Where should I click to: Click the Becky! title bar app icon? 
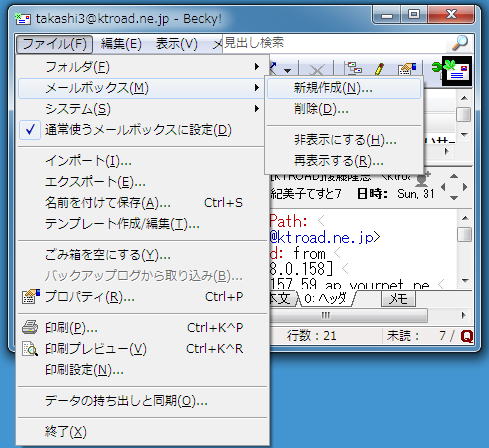[23, 19]
